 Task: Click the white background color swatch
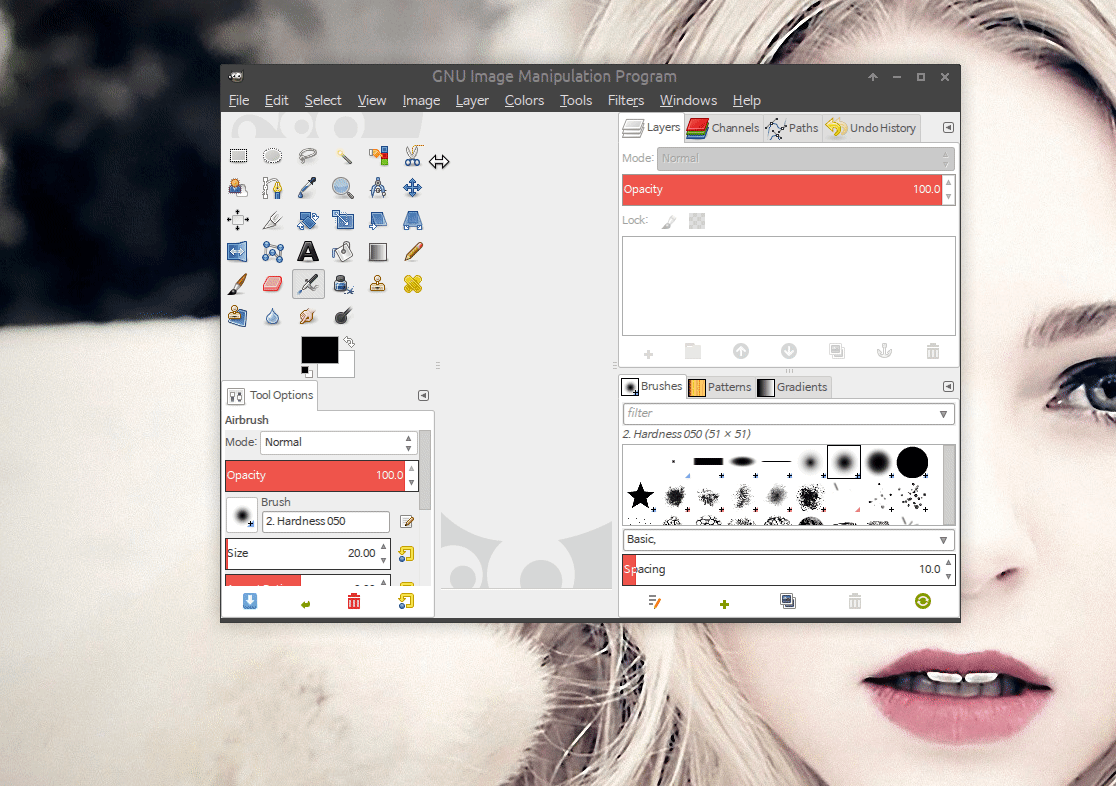pos(346,368)
